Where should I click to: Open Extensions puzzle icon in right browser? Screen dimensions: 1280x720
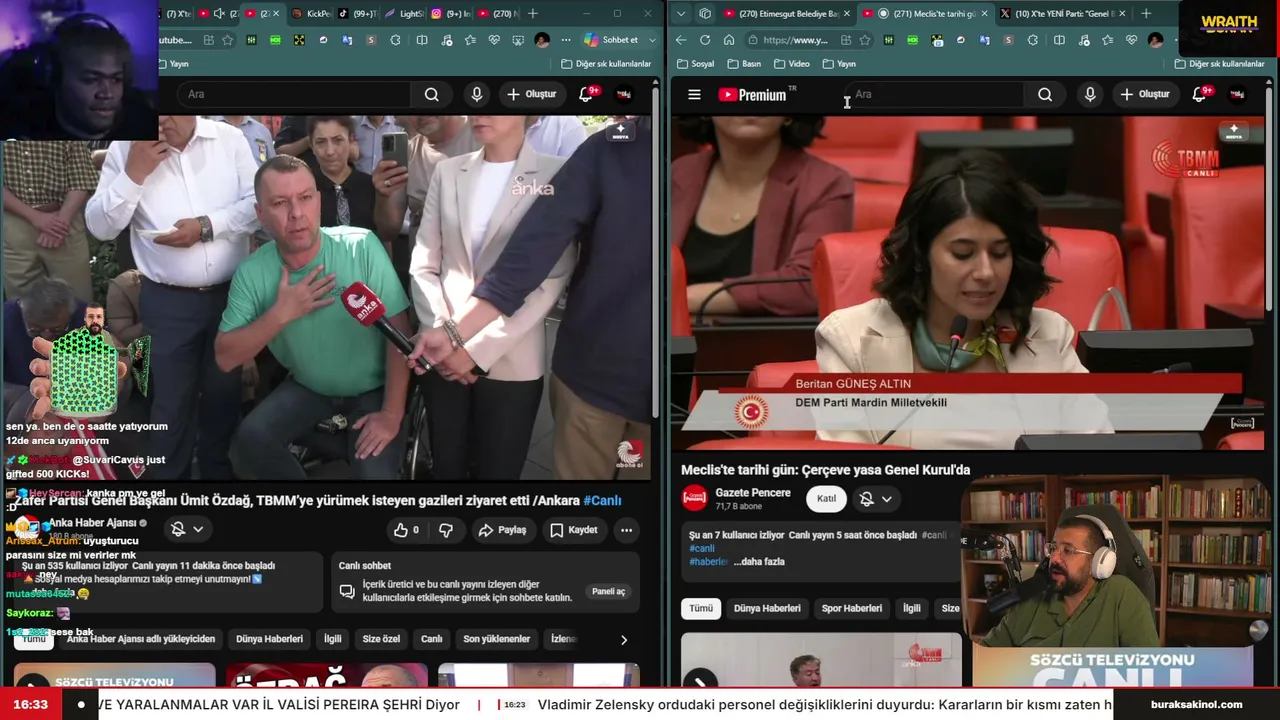click(x=1033, y=40)
